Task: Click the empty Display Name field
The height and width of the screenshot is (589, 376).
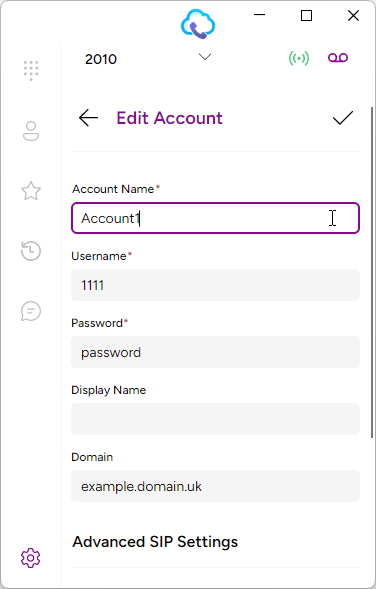Action: (216, 419)
